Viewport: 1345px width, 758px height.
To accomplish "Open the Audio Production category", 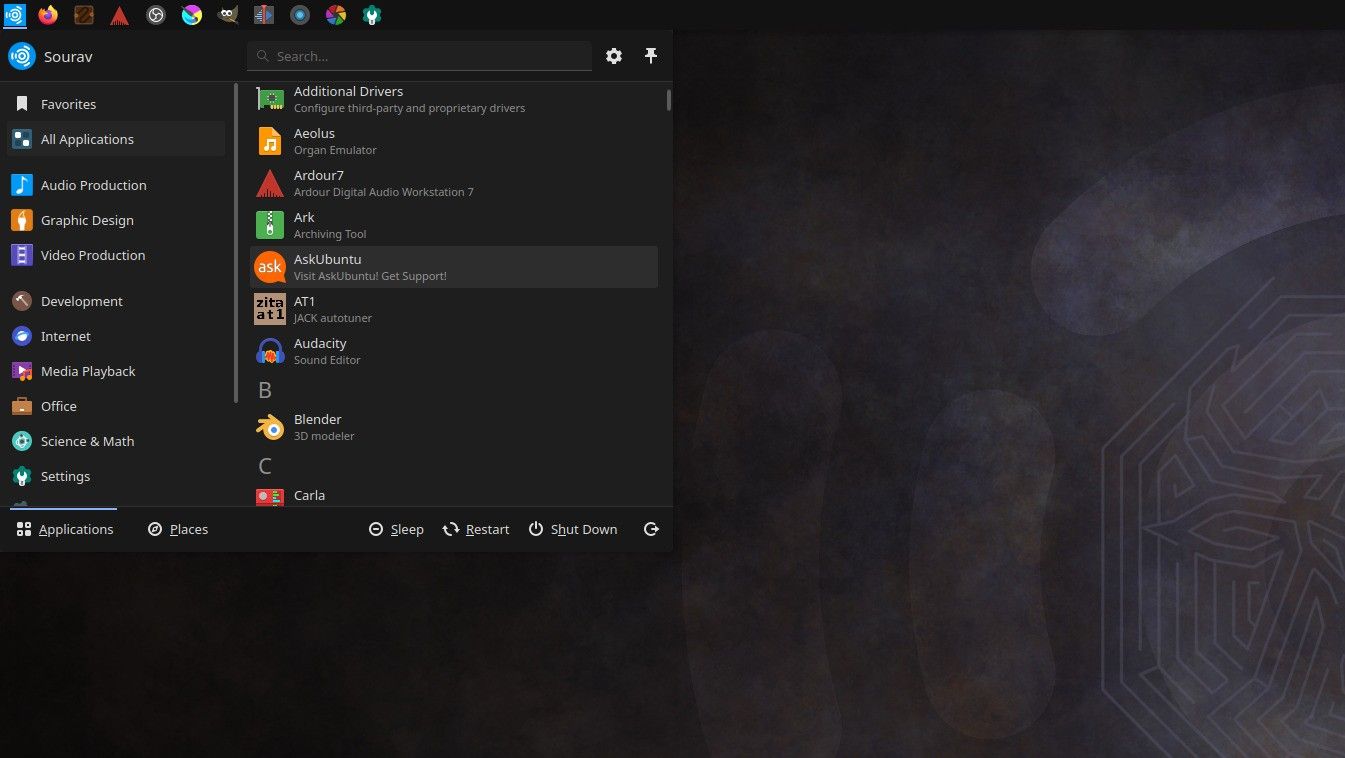I will point(93,185).
